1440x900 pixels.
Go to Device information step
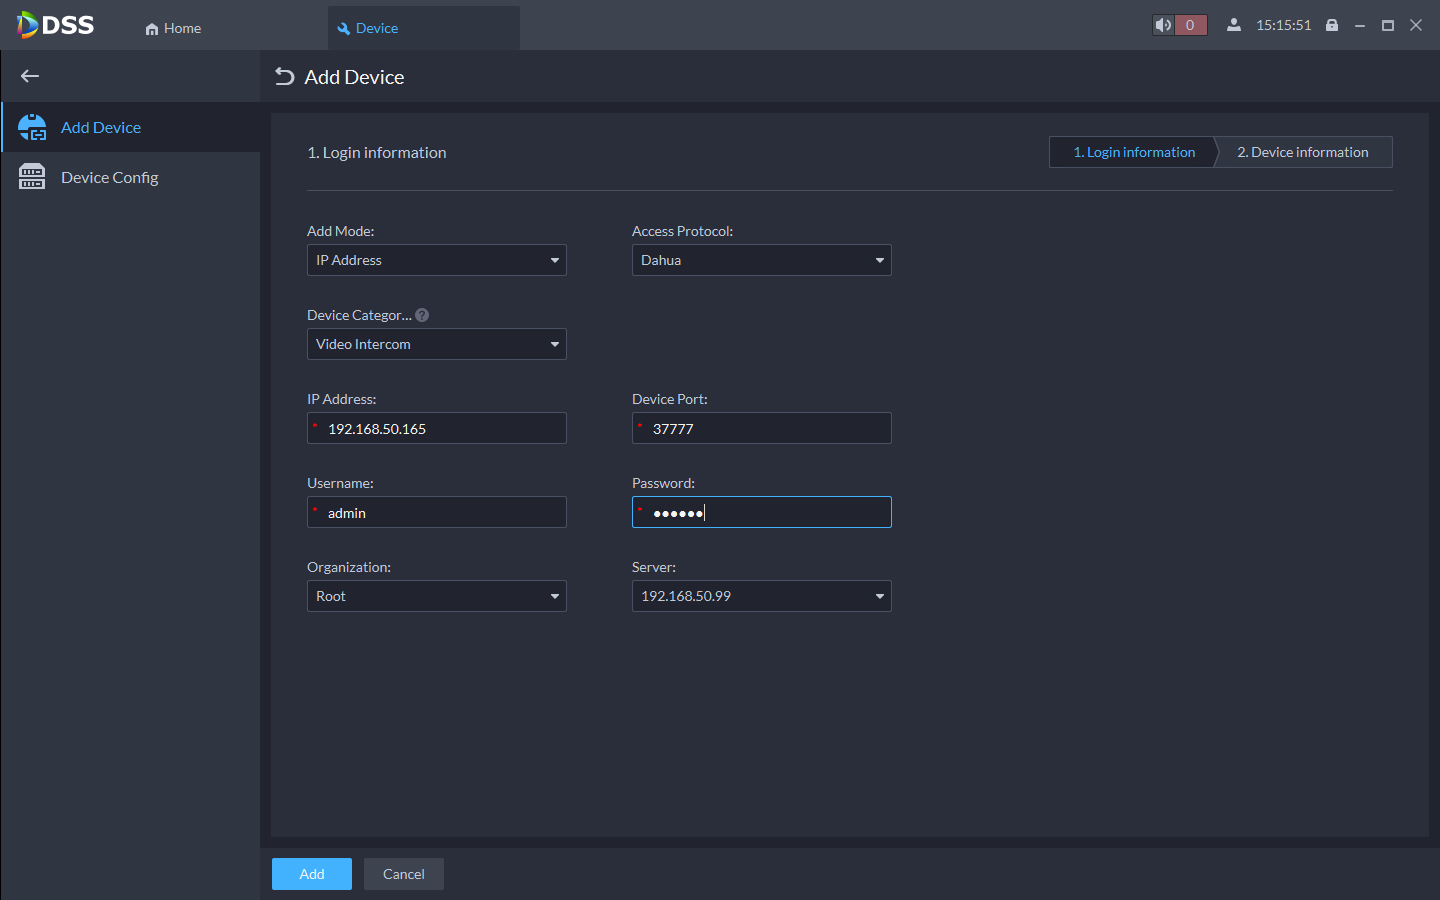click(x=1302, y=152)
